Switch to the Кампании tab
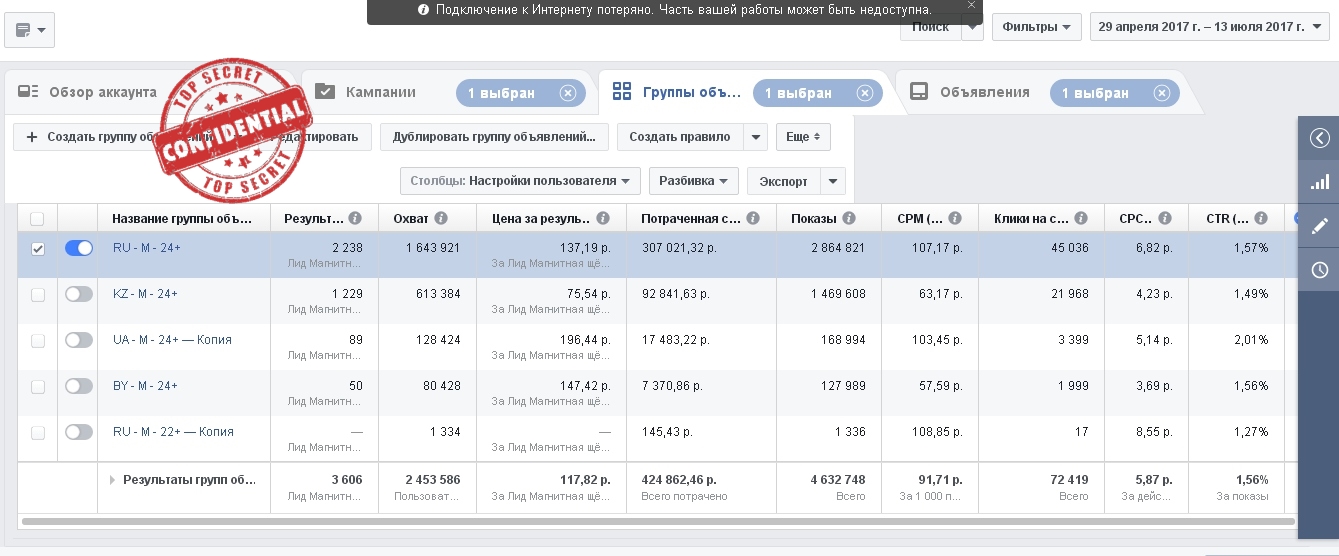The width and height of the screenshot is (1339, 556). [x=380, y=93]
